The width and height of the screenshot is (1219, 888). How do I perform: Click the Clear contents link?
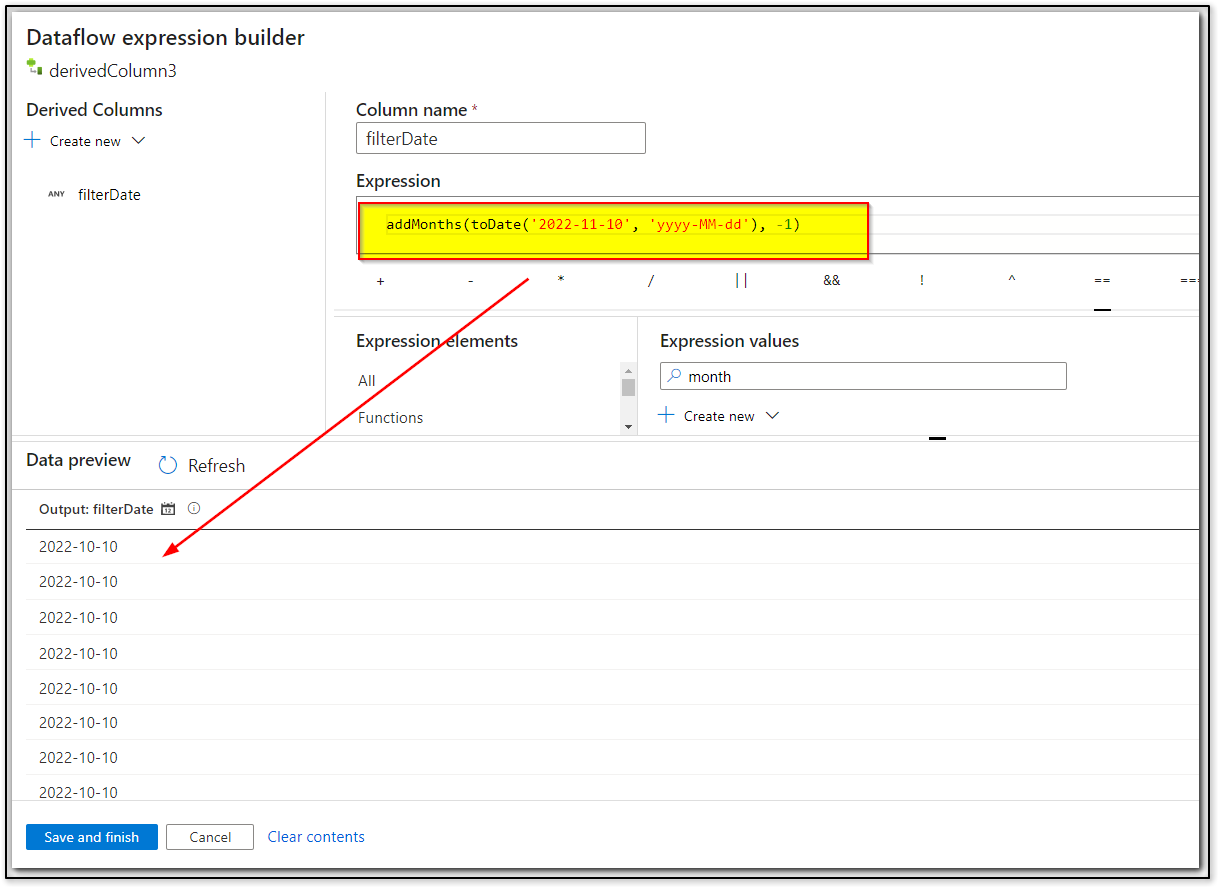(x=316, y=837)
